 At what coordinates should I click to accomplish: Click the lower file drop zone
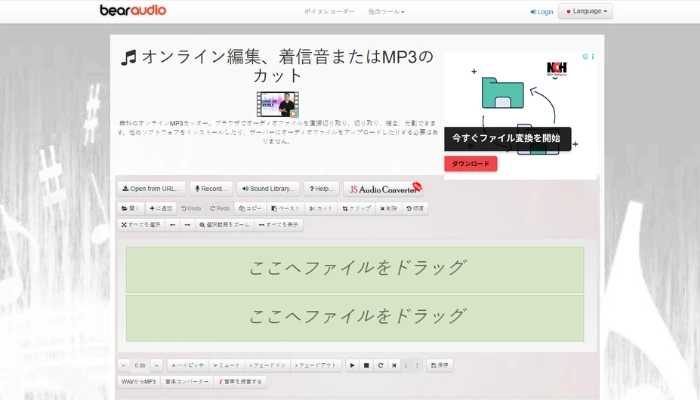pyautogui.click(x=355, y=318)
